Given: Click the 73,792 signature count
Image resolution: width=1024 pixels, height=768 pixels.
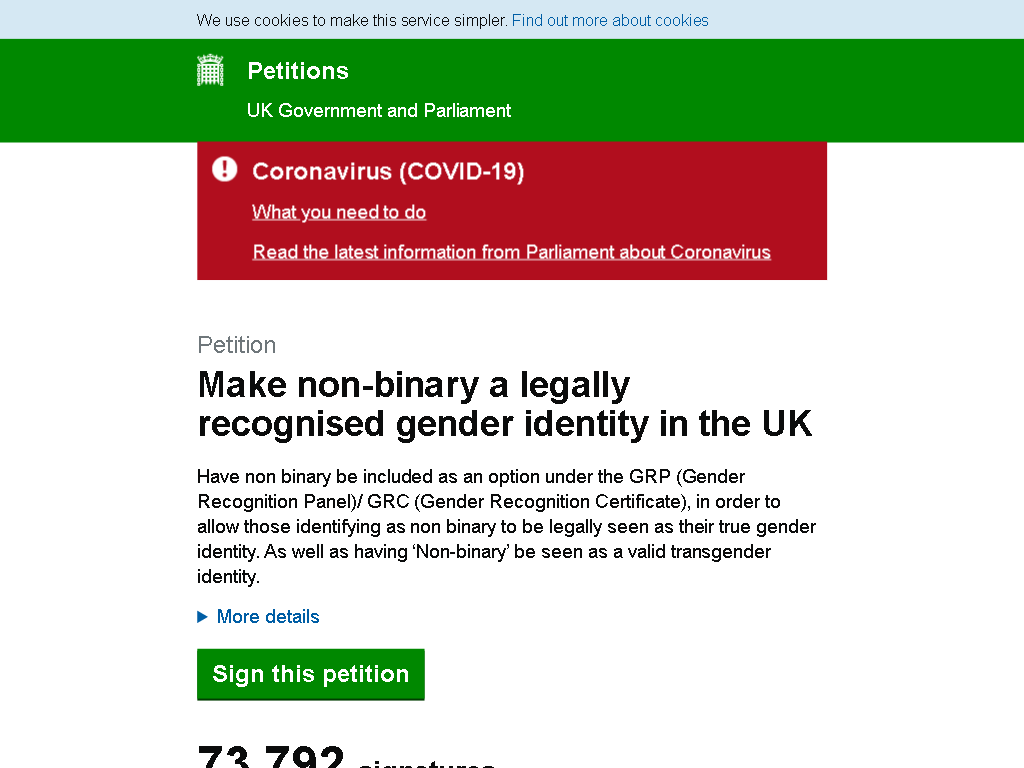Looking at the screenshot, I should point(270,756).
